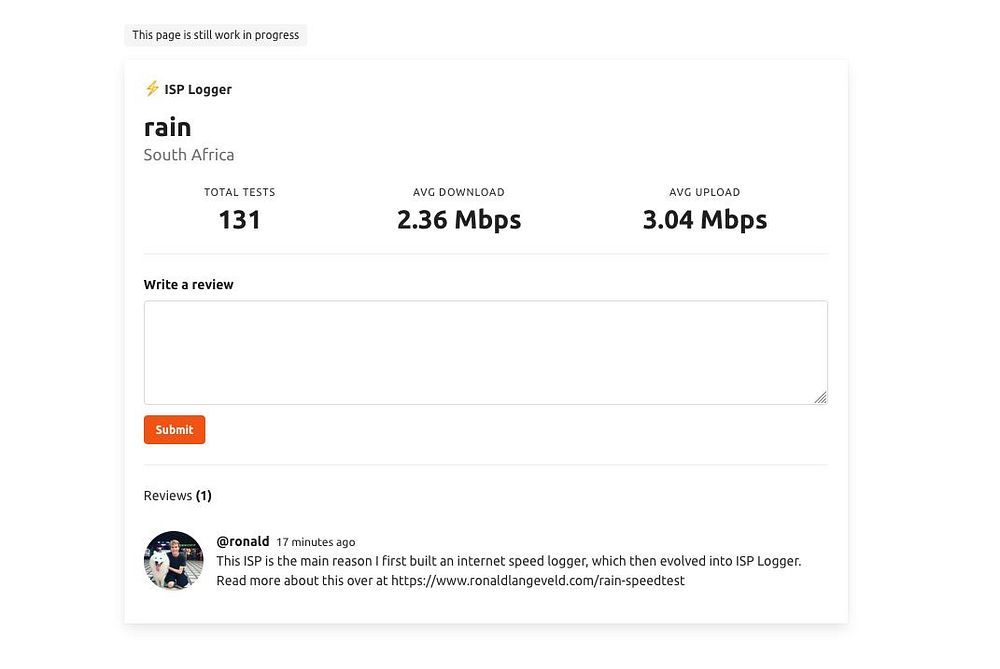
Task: Click the 17 minutes ago timestamp
Action: tap(315, 543)
